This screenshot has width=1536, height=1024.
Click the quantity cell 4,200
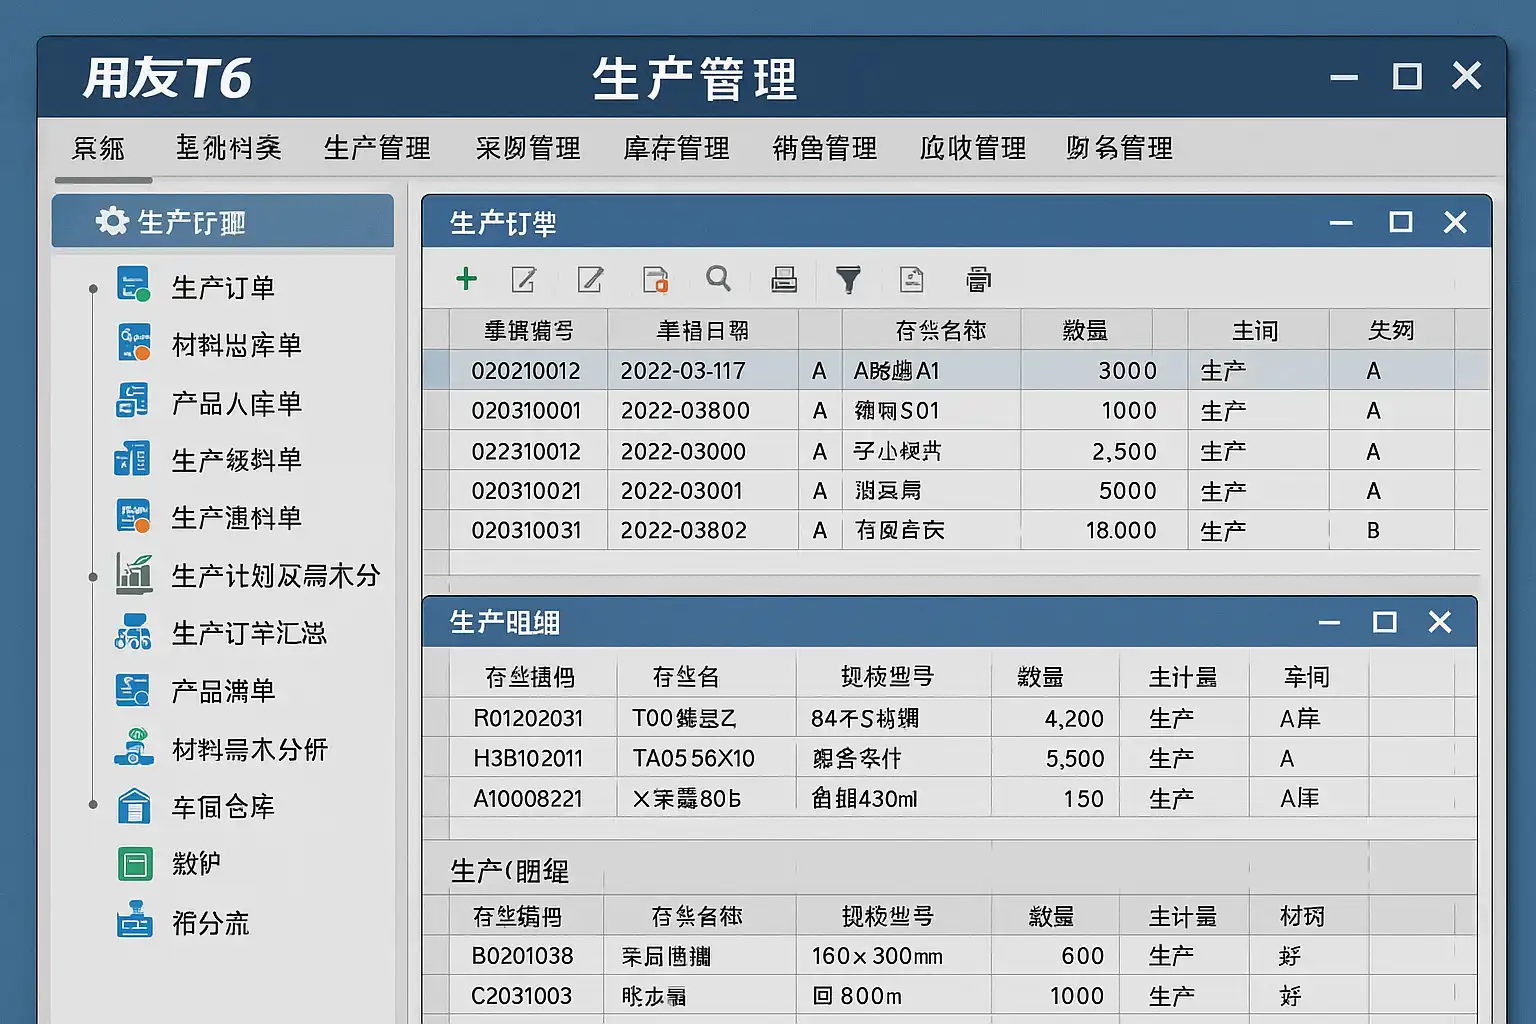click(x=1074, y=719)
